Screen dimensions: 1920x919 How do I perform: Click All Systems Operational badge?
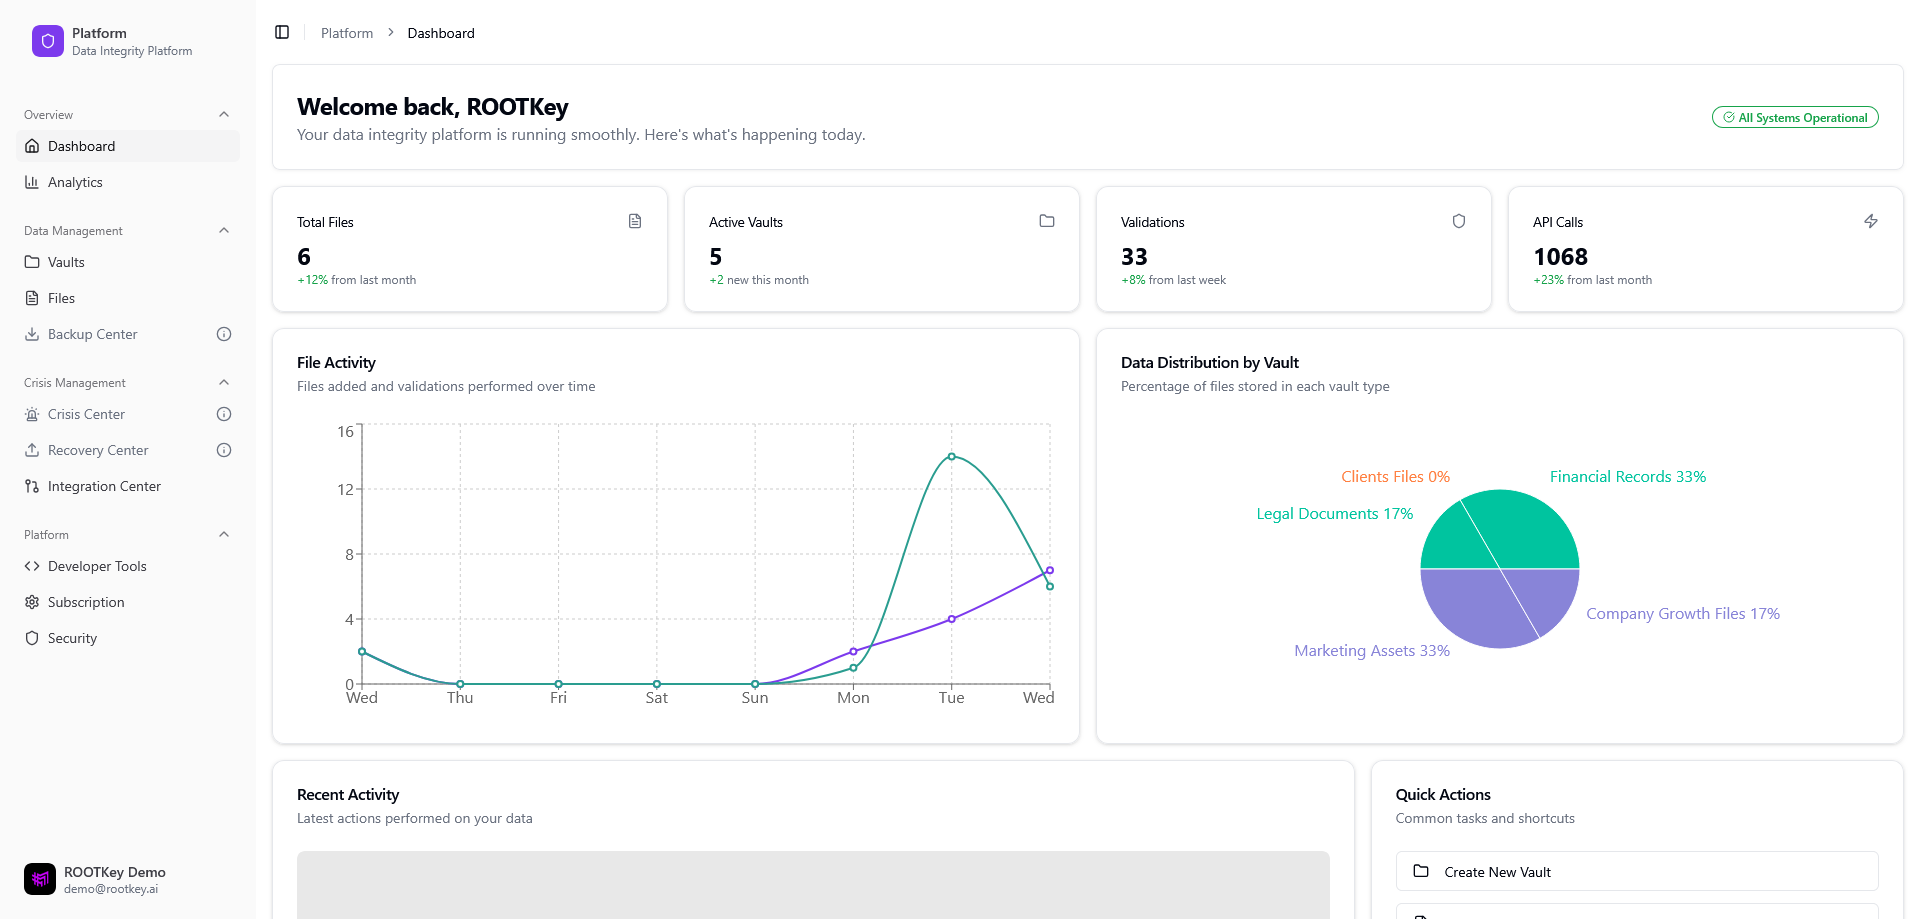(x=1795, y=117)
